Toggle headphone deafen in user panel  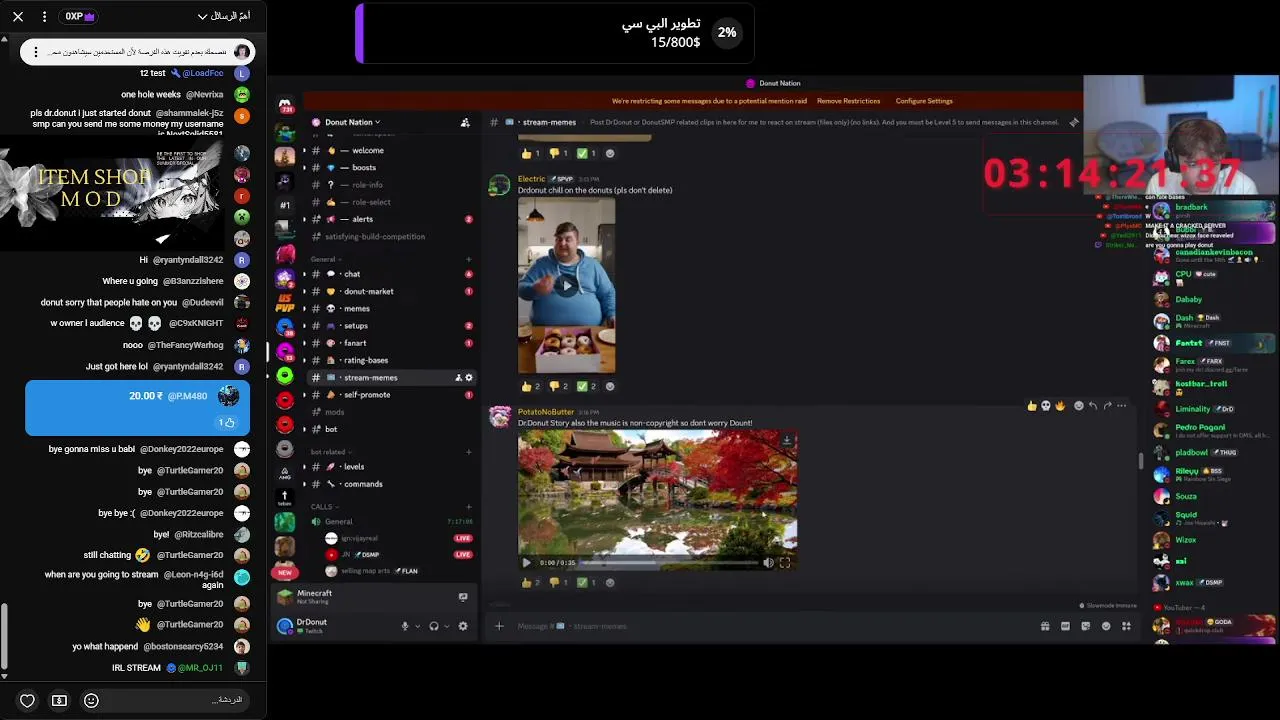click(x=434, y=626)
